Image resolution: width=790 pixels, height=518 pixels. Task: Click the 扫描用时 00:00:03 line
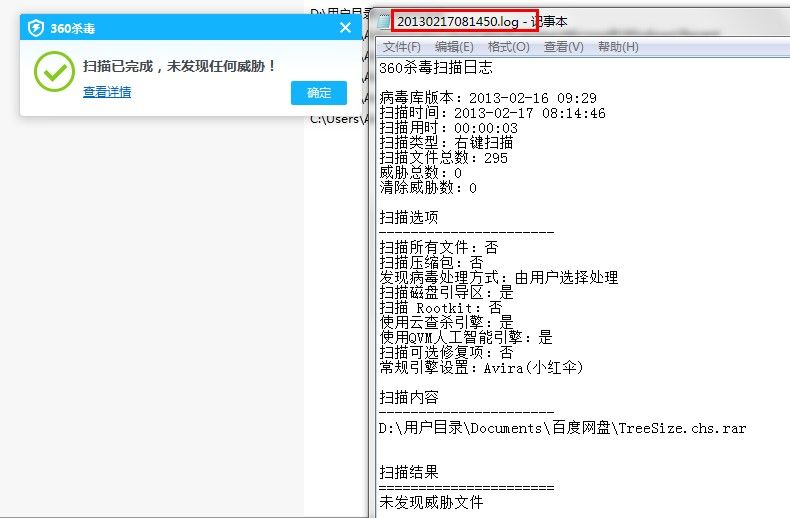tap(448, 128)
